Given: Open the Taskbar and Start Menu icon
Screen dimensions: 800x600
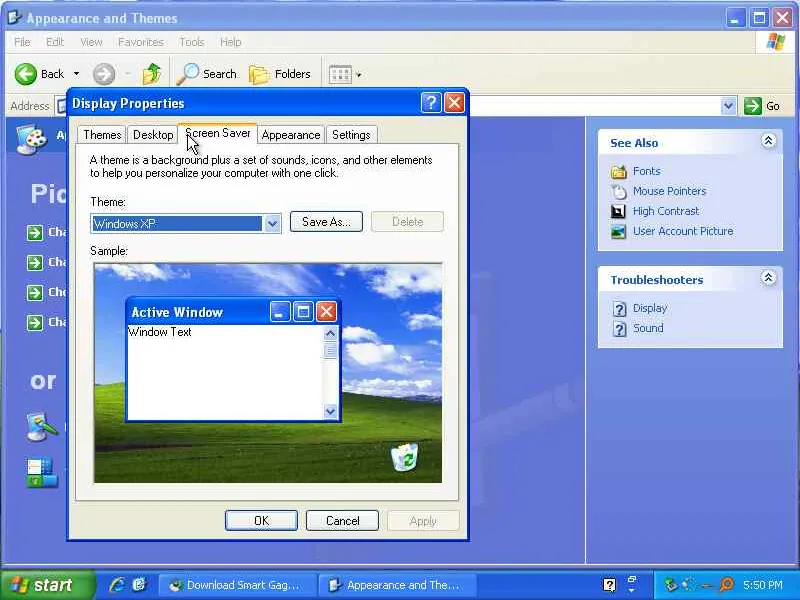Looking at the screenshot, I should click(x=42, y=472).
